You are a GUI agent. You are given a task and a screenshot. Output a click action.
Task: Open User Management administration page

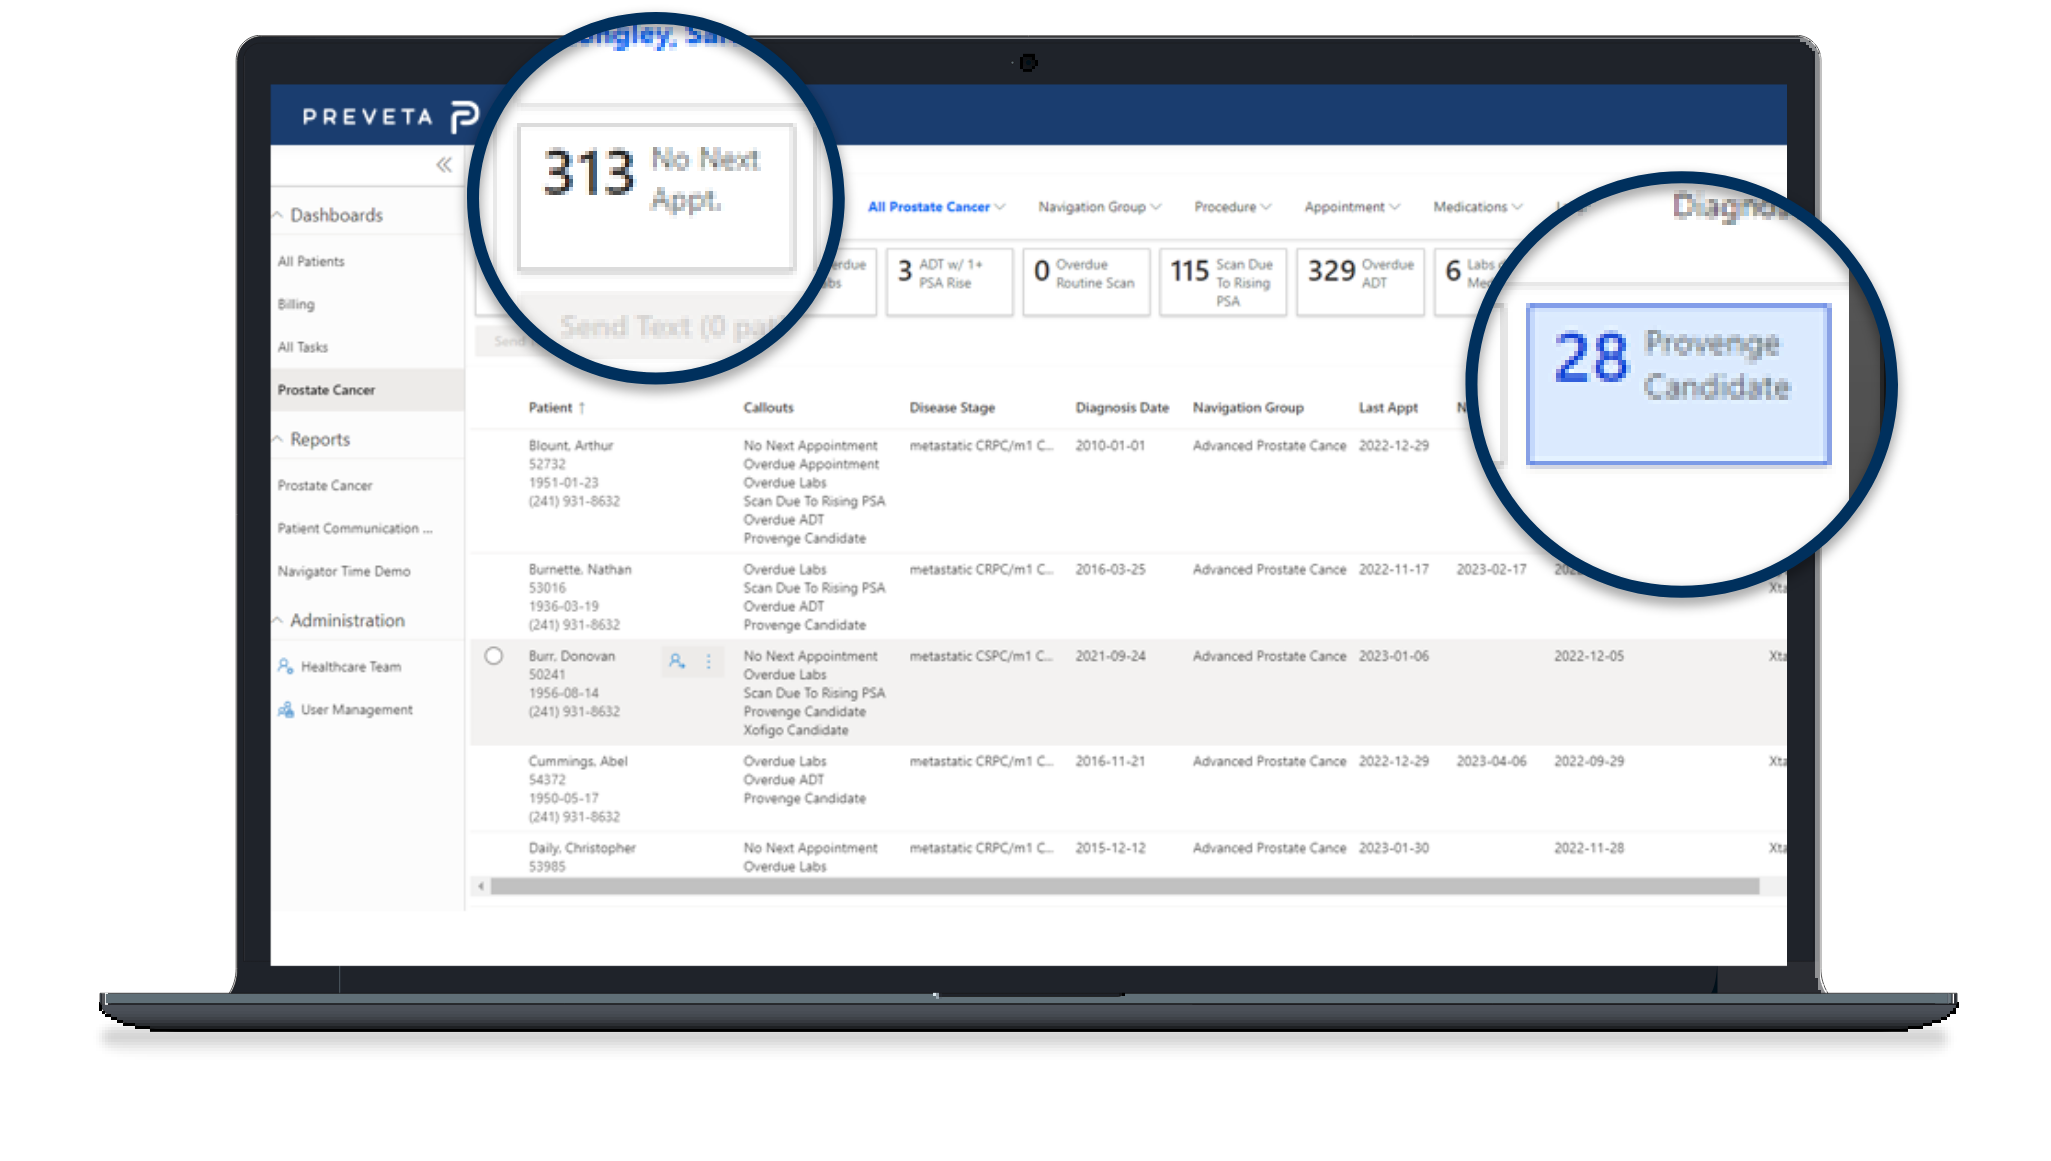coord(357,709)
